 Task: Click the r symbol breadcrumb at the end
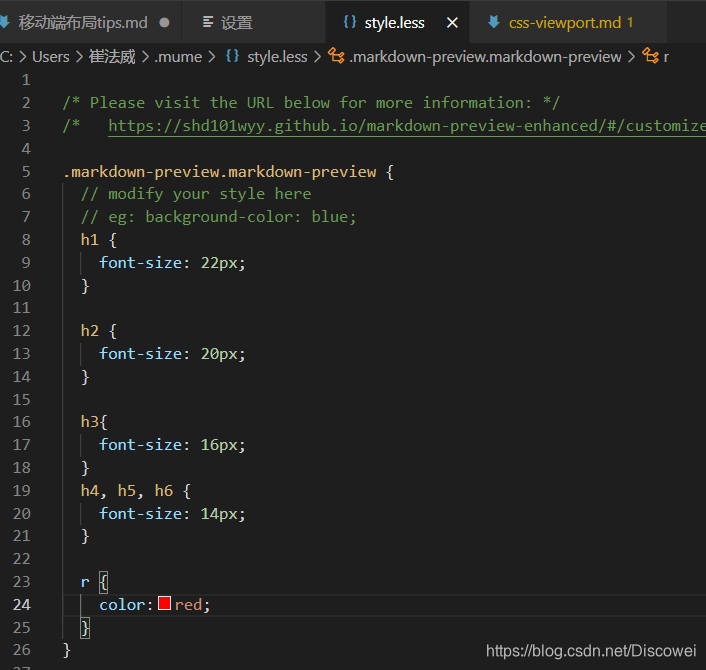point(666,57)
